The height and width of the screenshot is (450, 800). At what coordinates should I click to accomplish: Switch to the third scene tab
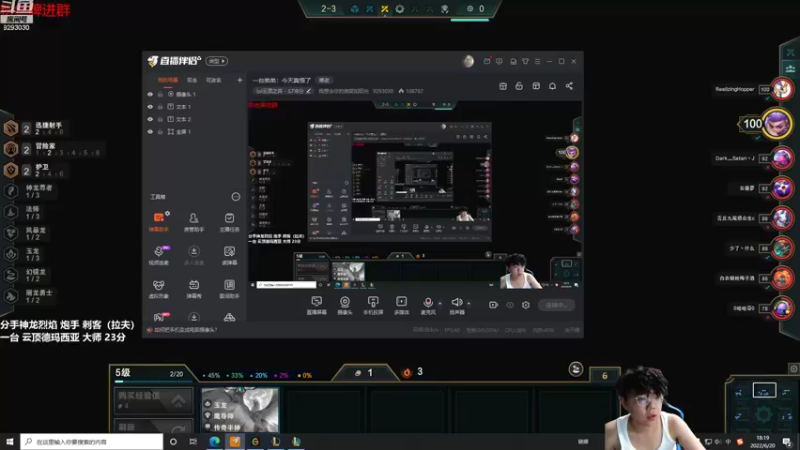coord(214,80)
